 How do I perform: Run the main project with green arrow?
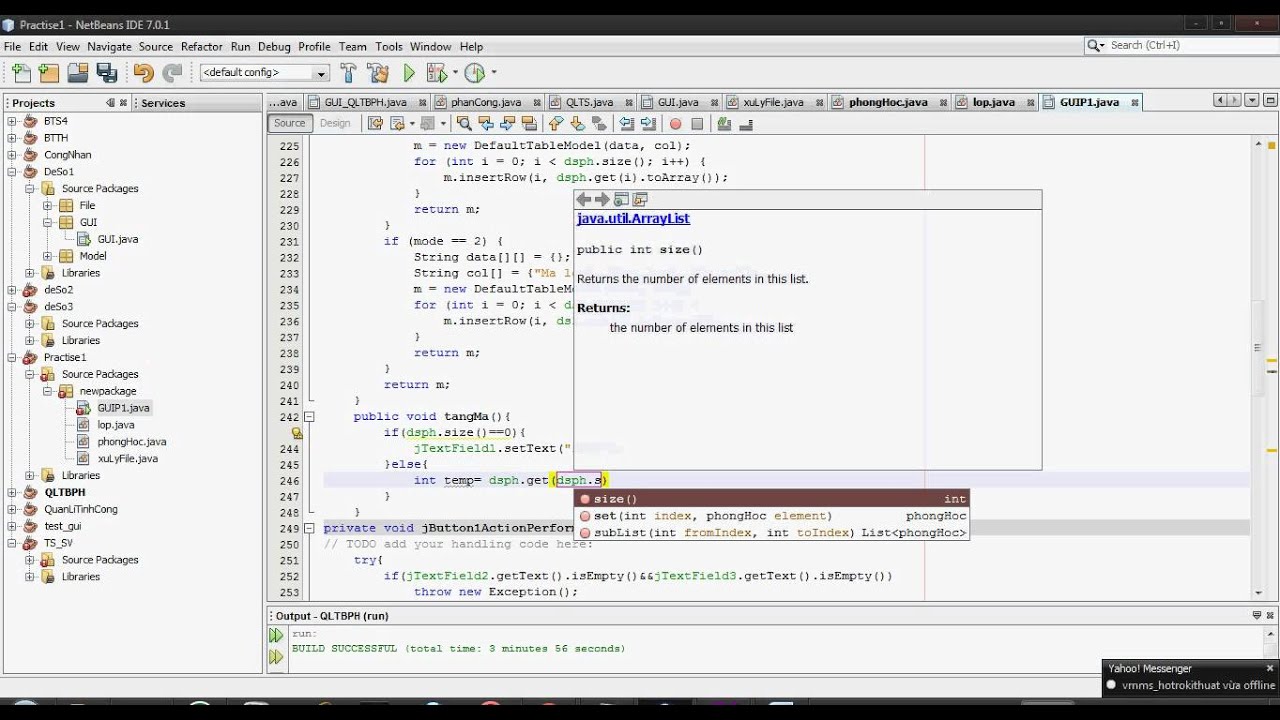click(x=408, y=72)
